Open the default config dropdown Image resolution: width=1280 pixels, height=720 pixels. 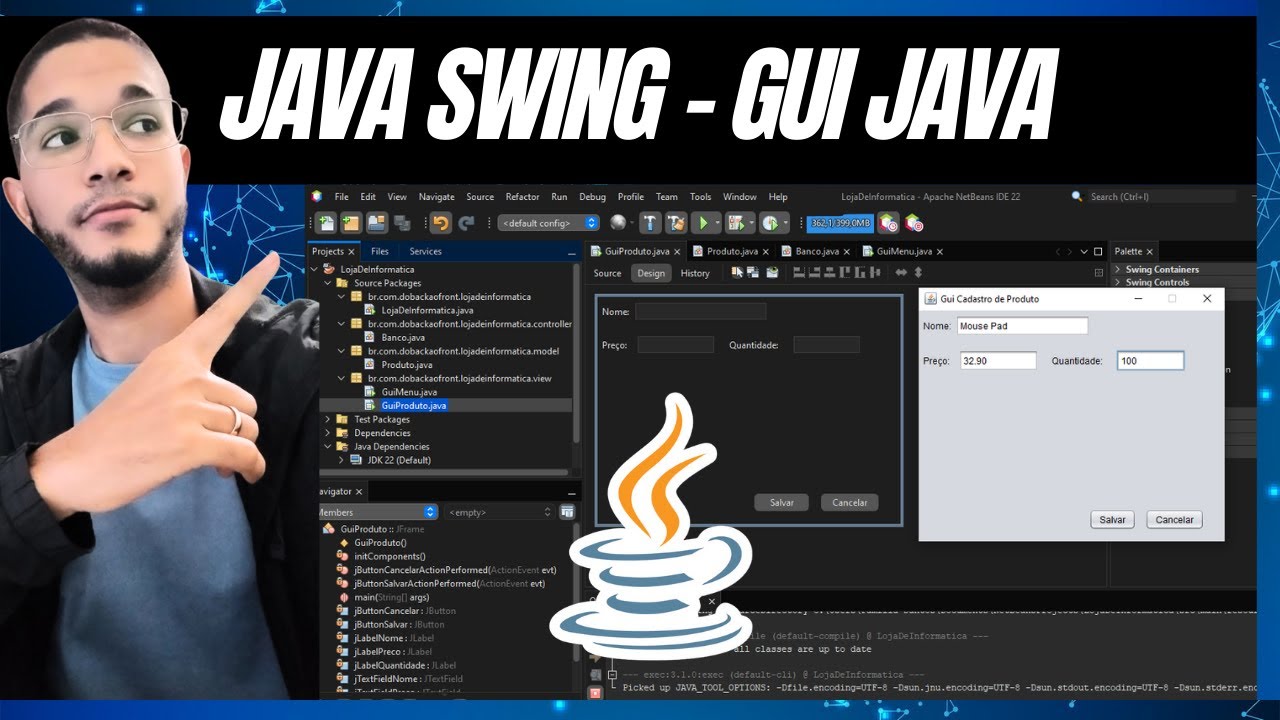click(548, 223)
